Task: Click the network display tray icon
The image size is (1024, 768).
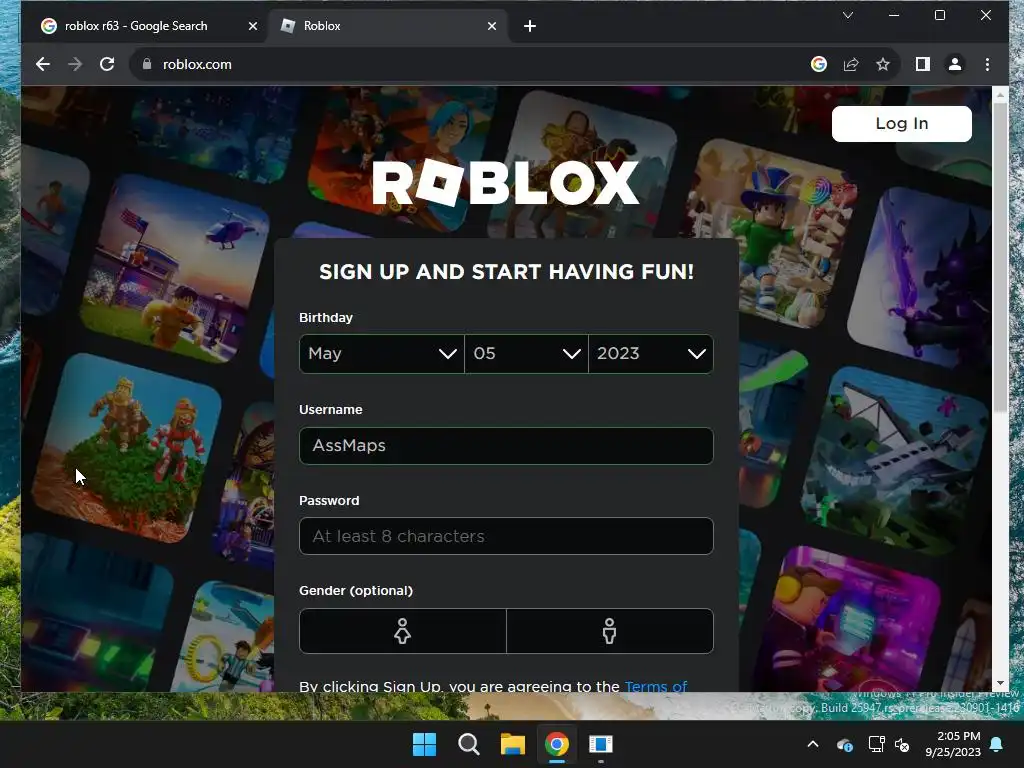Action: point(876,744)
